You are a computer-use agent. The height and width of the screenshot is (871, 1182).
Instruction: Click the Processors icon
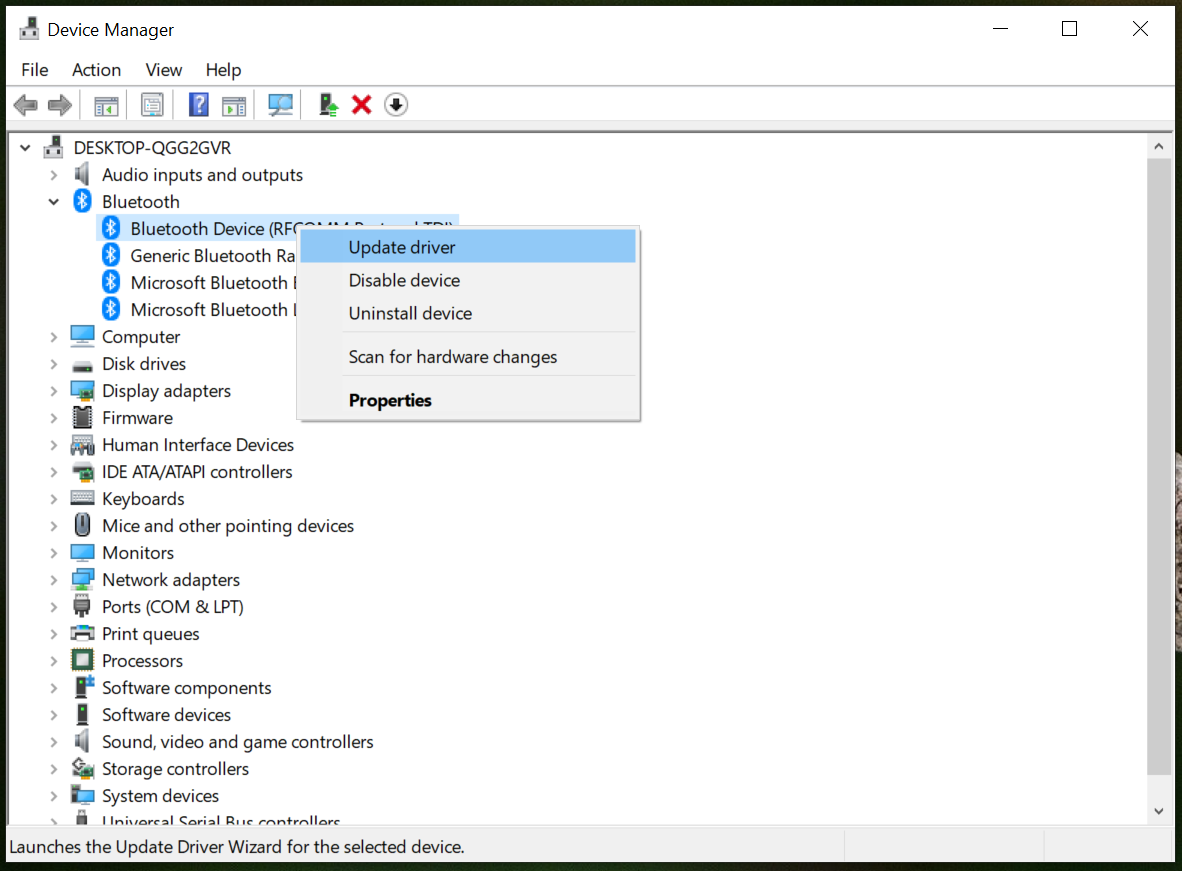[x=82, y=660]
